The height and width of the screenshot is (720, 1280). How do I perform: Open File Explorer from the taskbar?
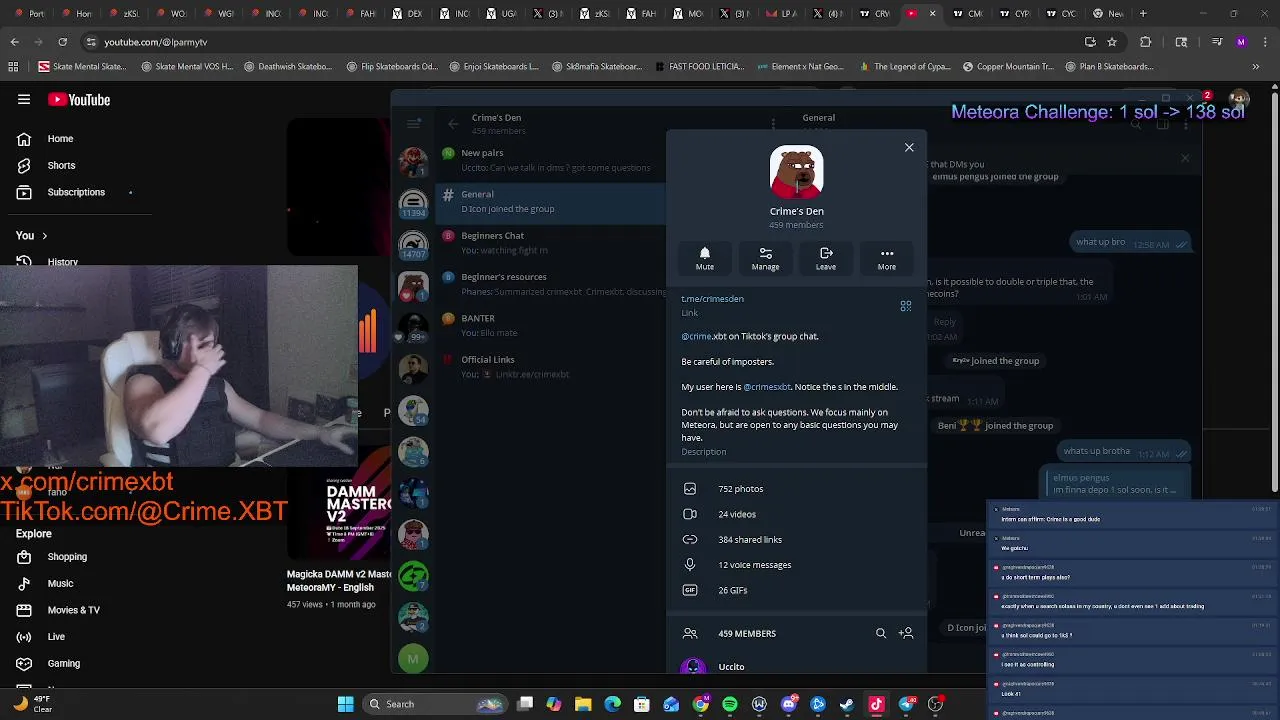pos(583,704)
